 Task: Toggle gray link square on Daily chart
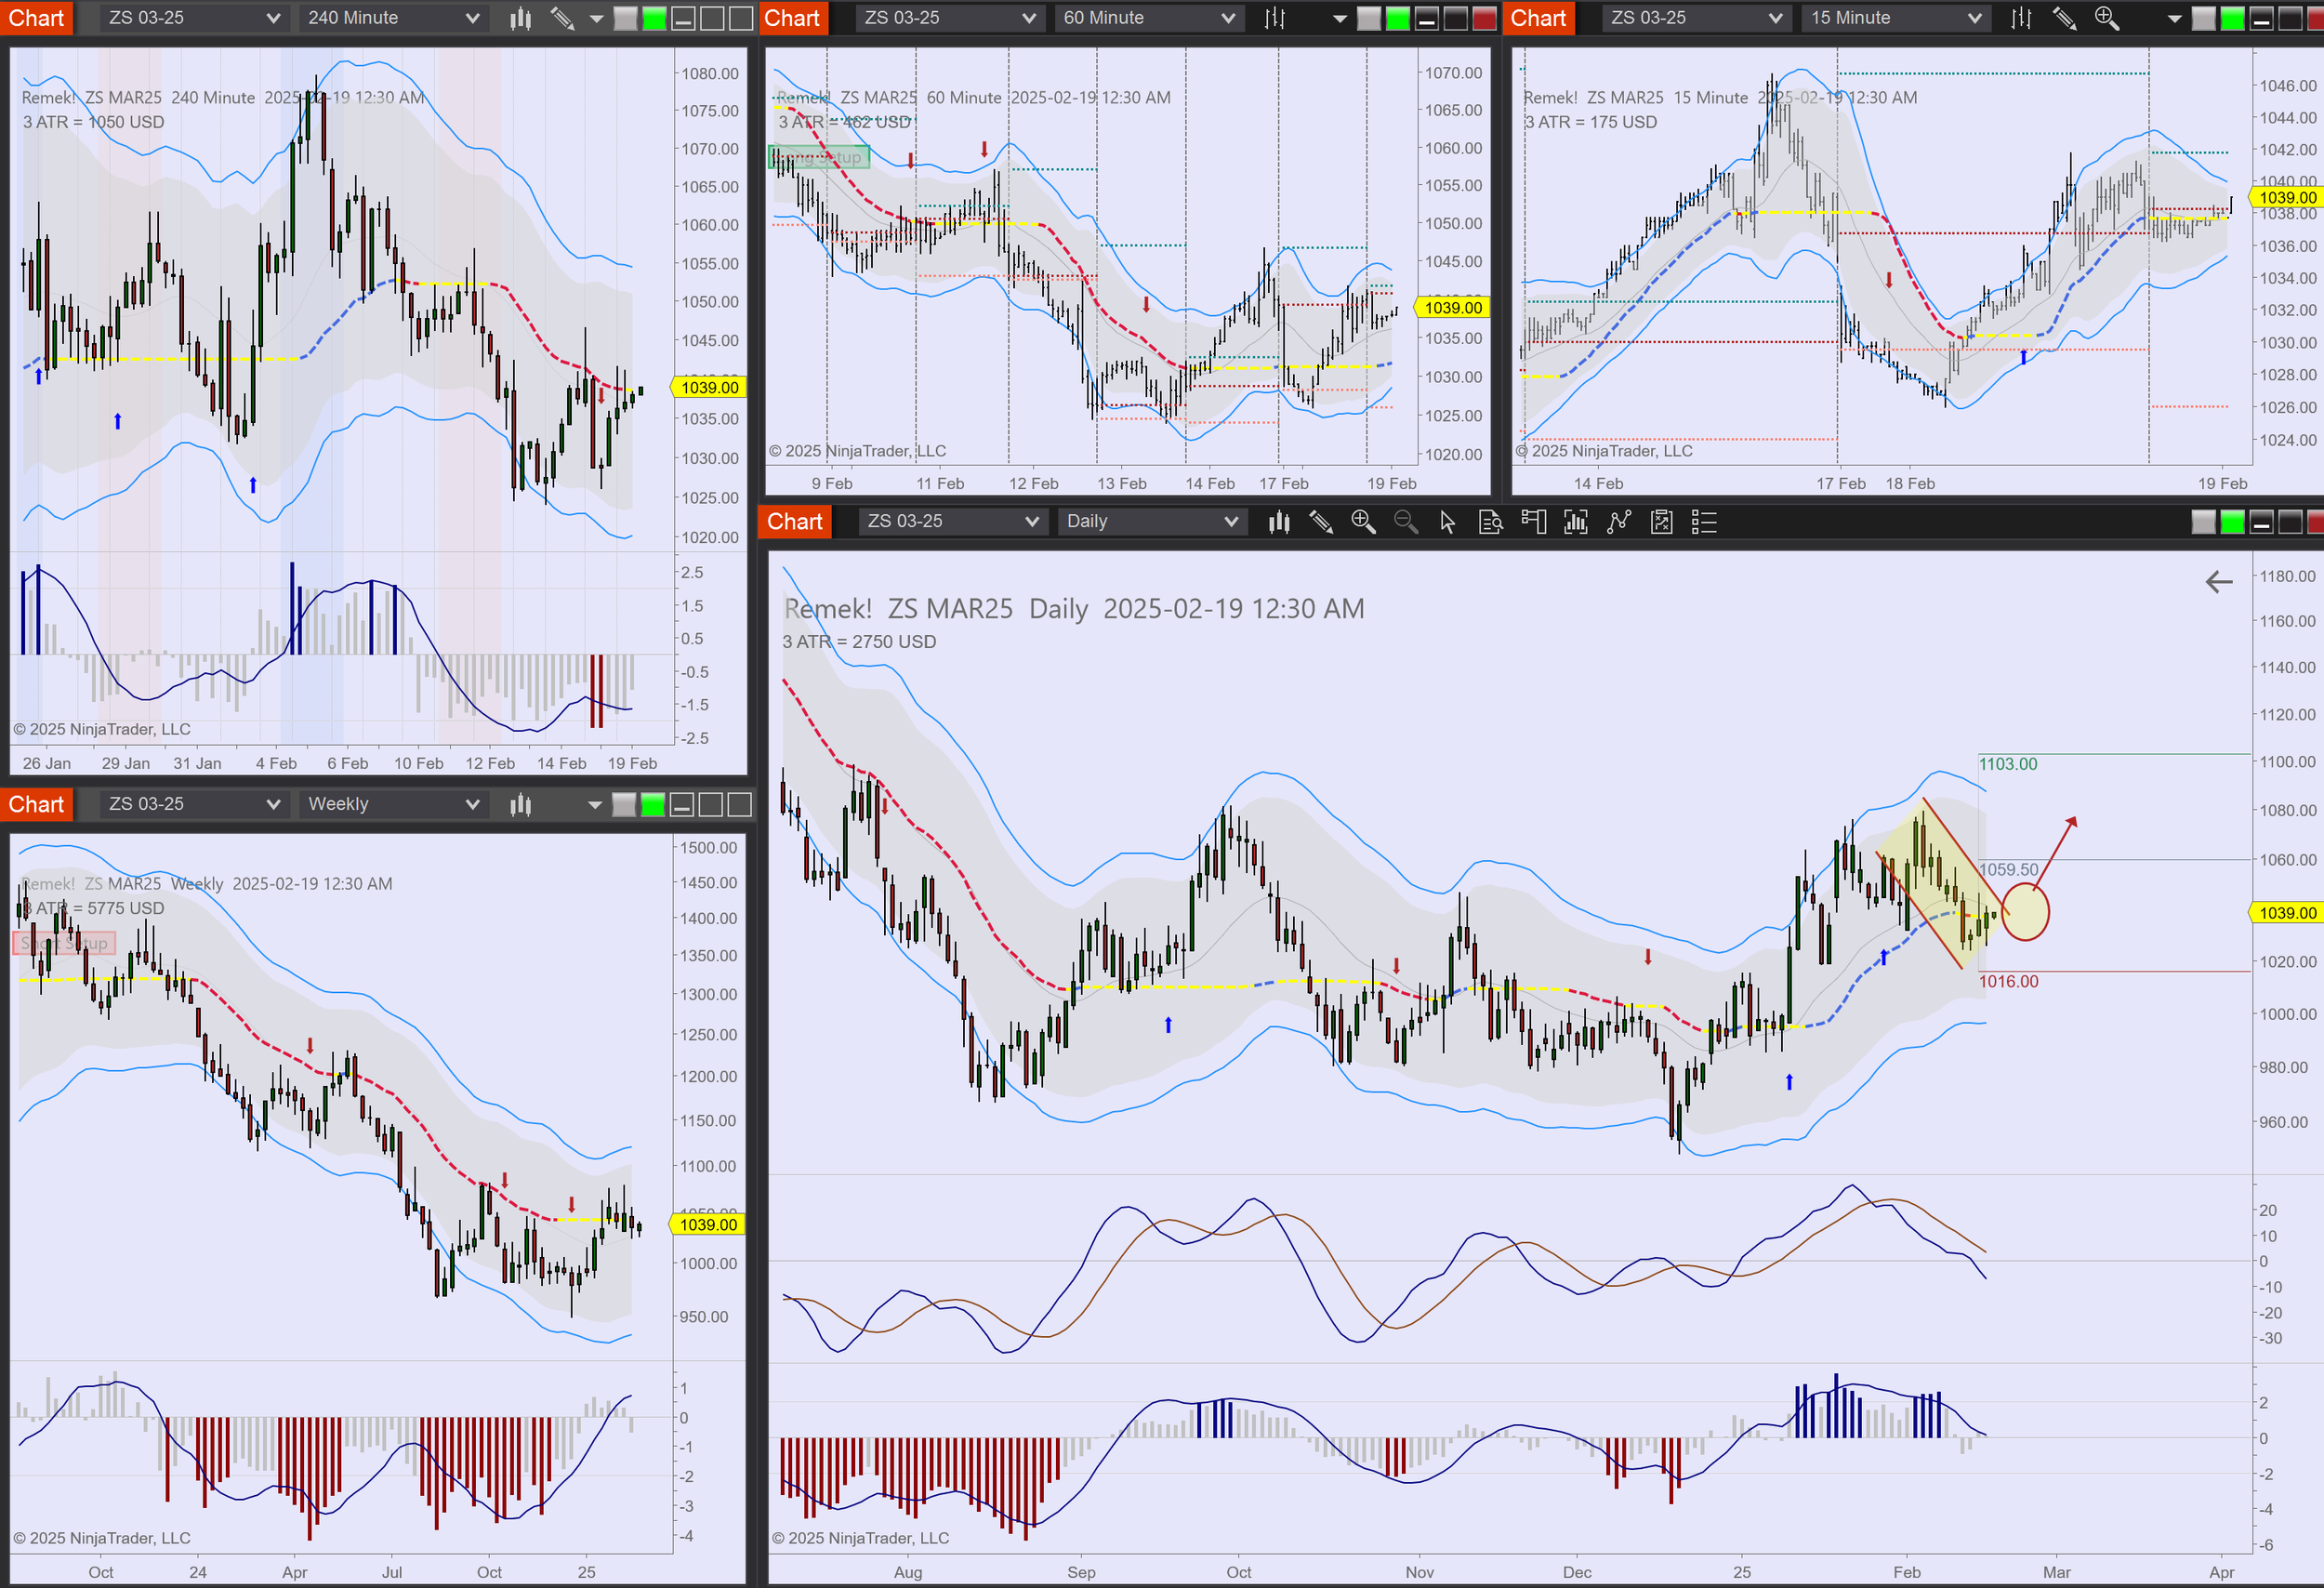[x=2203, y=522]
